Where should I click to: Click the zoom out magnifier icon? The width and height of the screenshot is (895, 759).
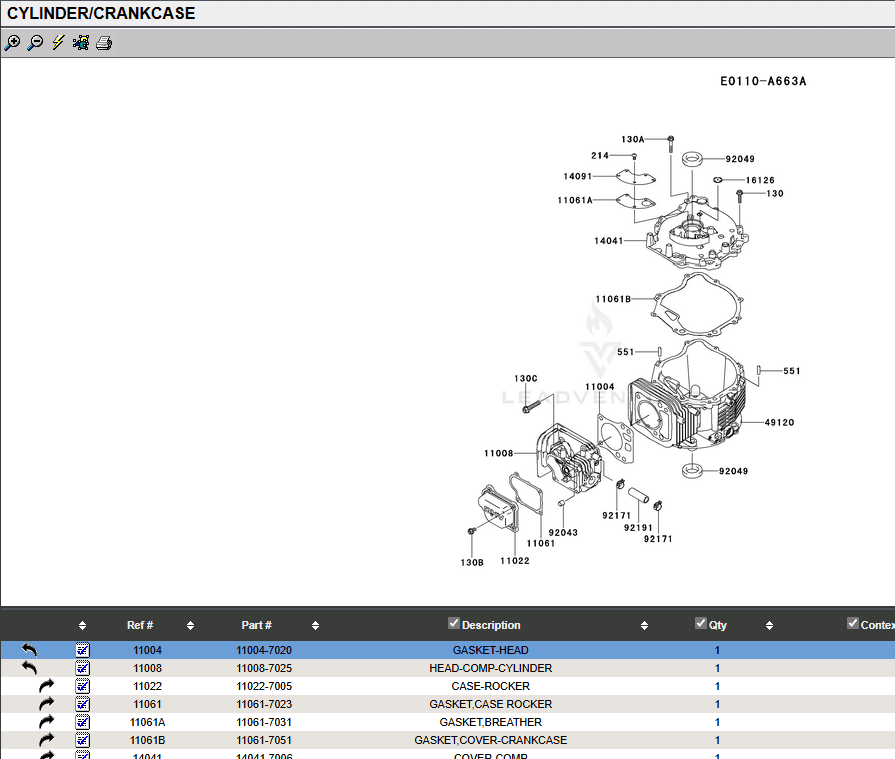[35, 43]
